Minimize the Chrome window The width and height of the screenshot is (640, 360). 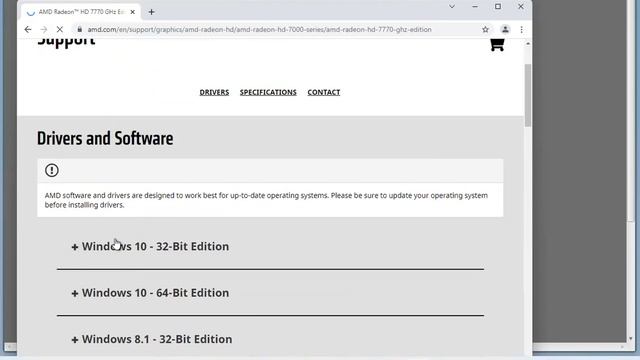click(475, 7)
